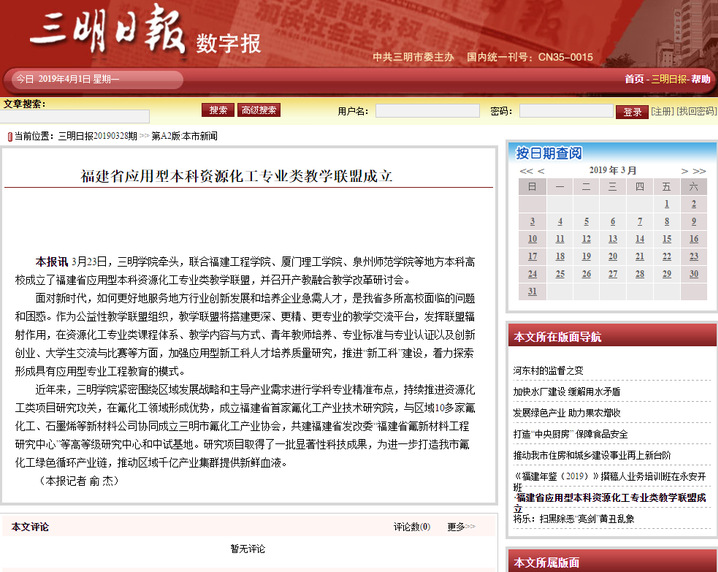Viewport: 718px width, 572px height.
Task: Click the article search input field
Action: click(75, 117)
